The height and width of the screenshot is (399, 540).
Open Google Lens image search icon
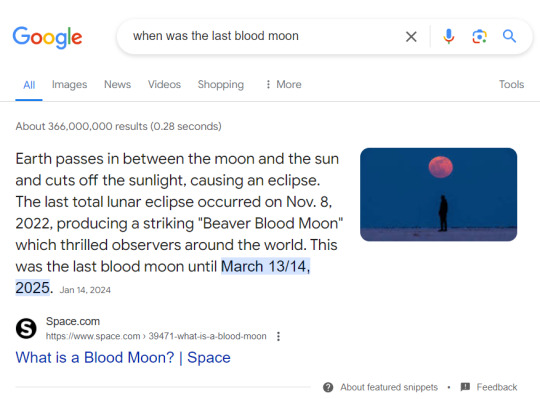tap(479, 36)
